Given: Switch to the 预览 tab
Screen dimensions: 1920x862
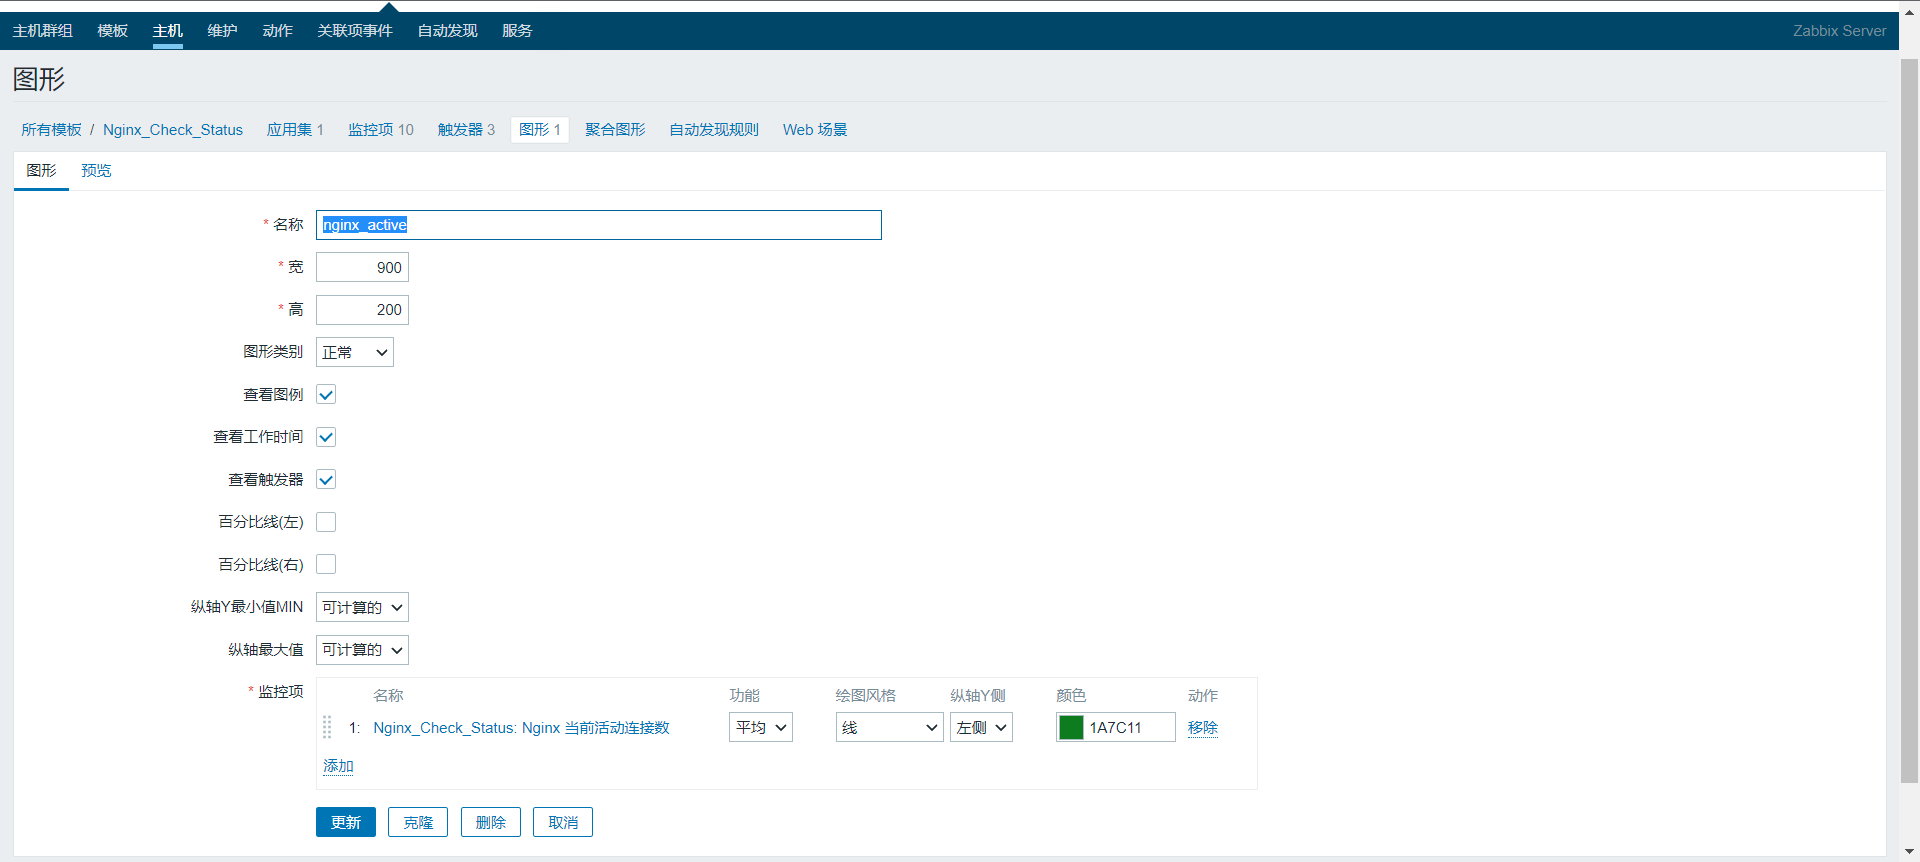Looking at the screenshot, I should click(96, 171).
